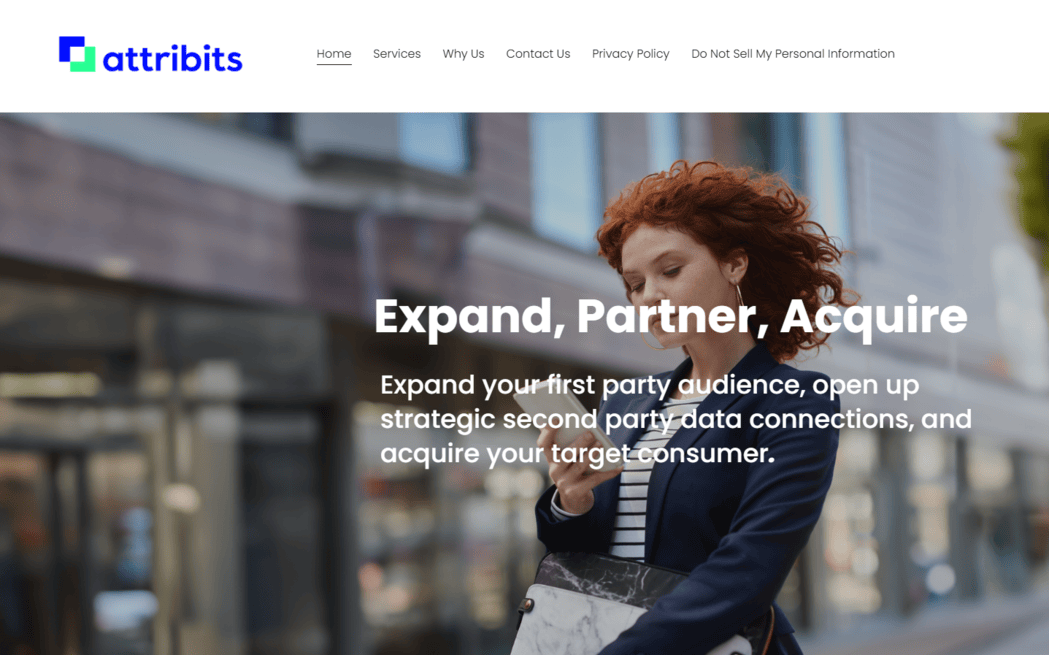Viewport: 1049px width, 655px height.
Task: Click the attribits wordmark text
Action: [x=173, y=59]
